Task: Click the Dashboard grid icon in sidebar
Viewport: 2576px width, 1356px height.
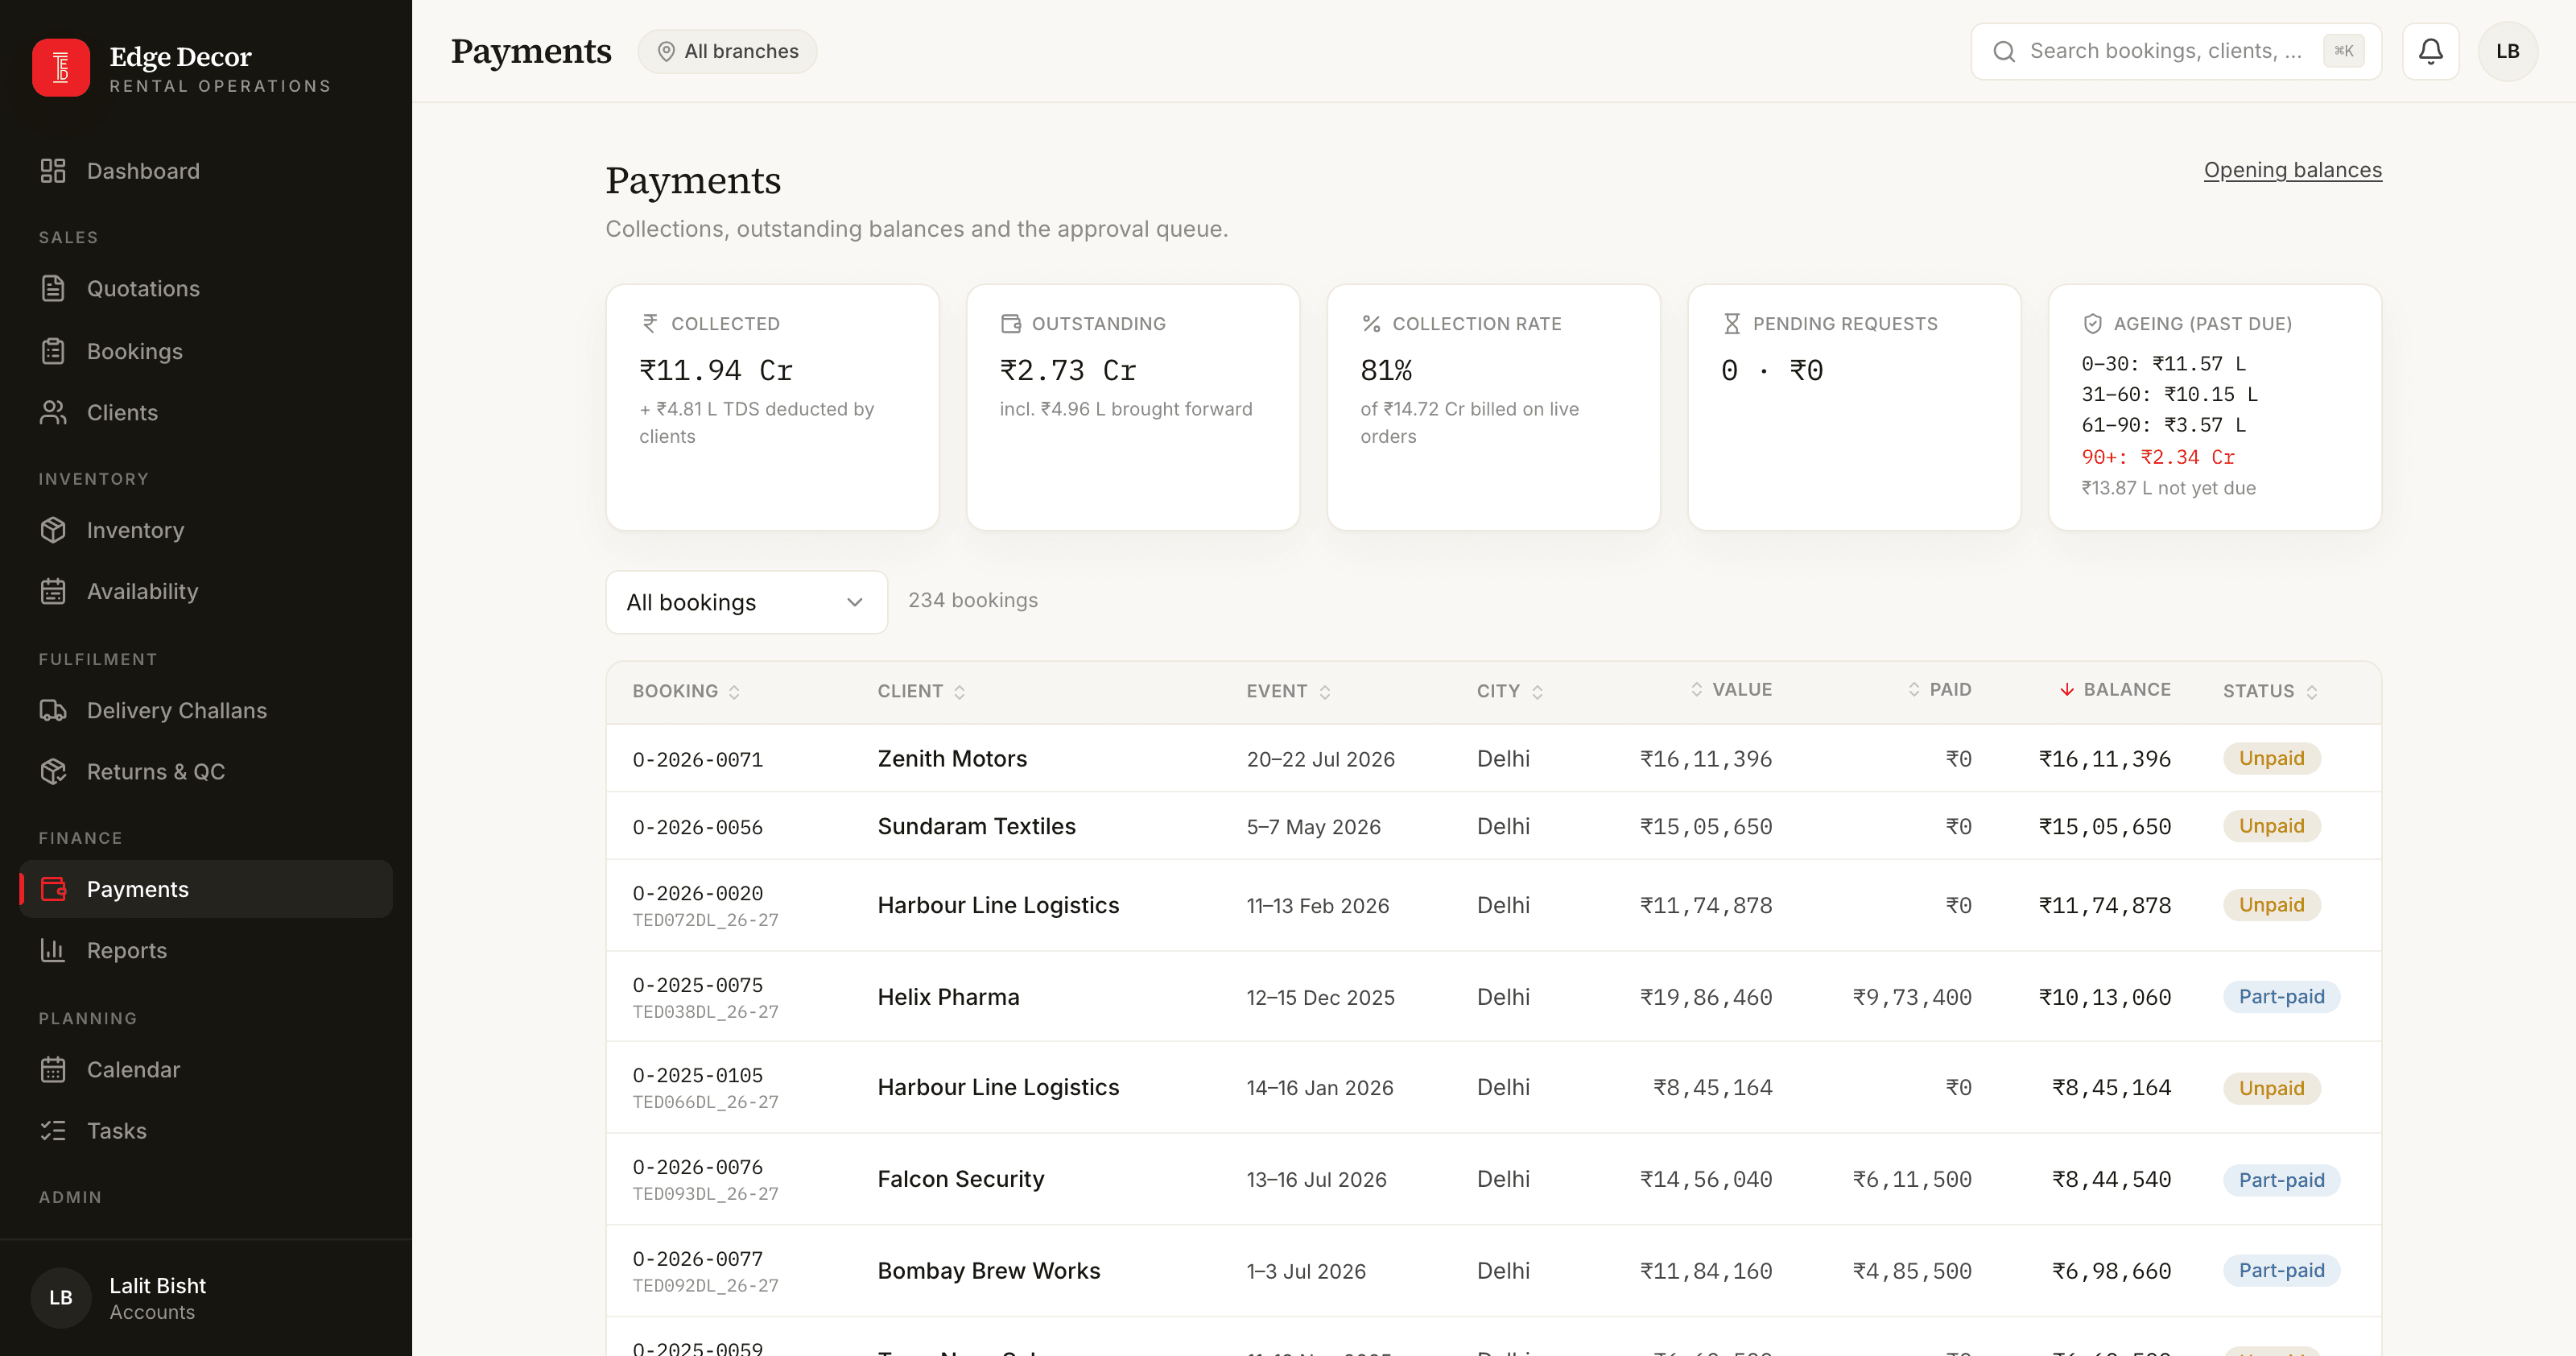Action: (x=53, y=171)
